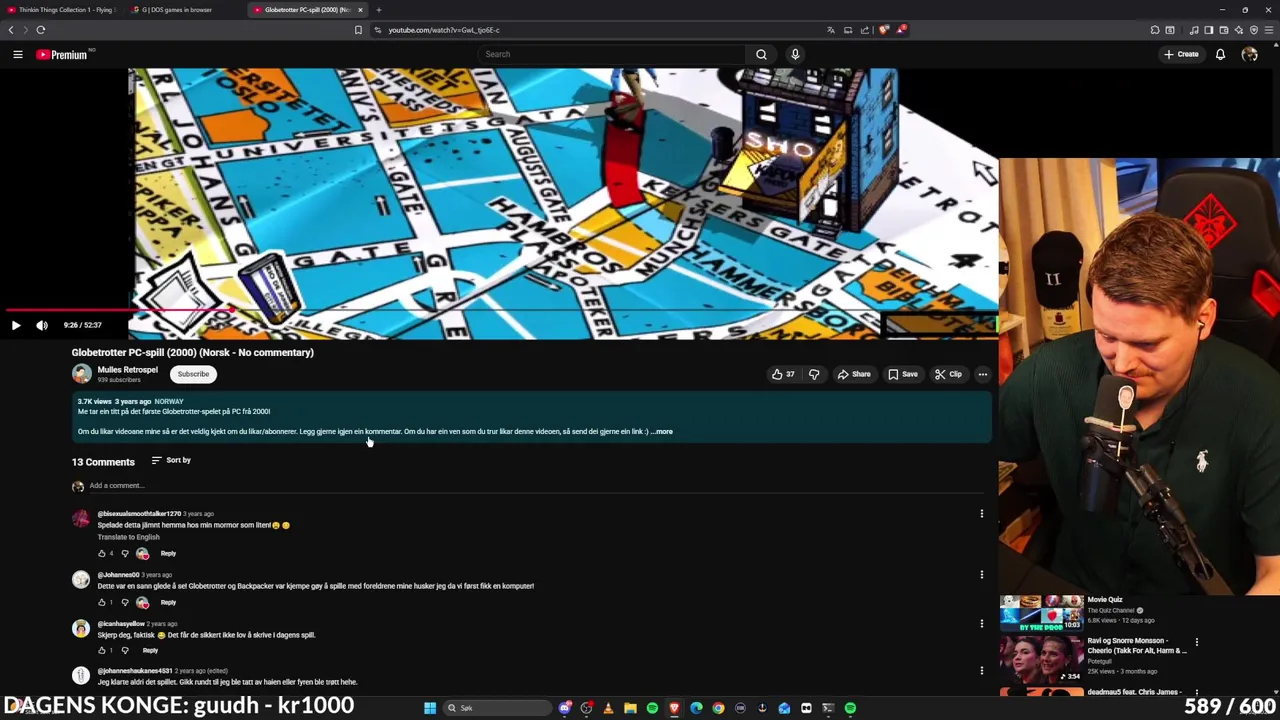This screenshot has width=1280, height=720.
Task: Translate first comment to English
Action: (x=128, y=537)
